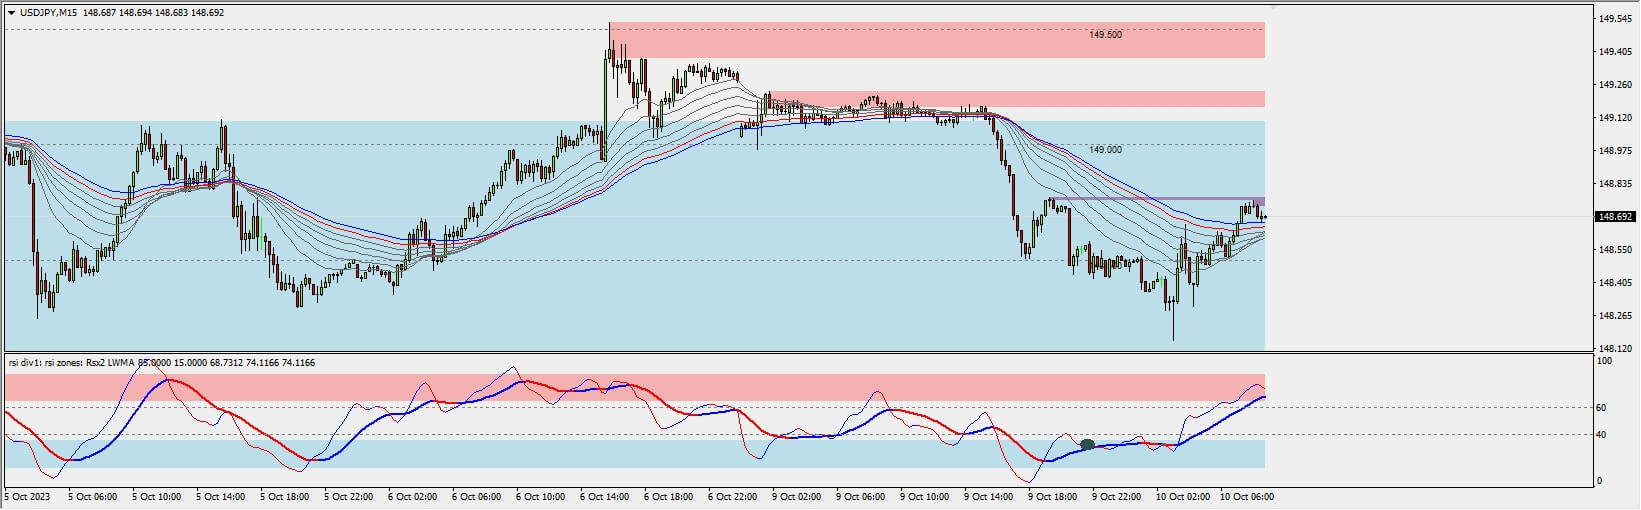Click the separator between chart and RSI panel
The image size is (1641, 510).
[800, 352]
